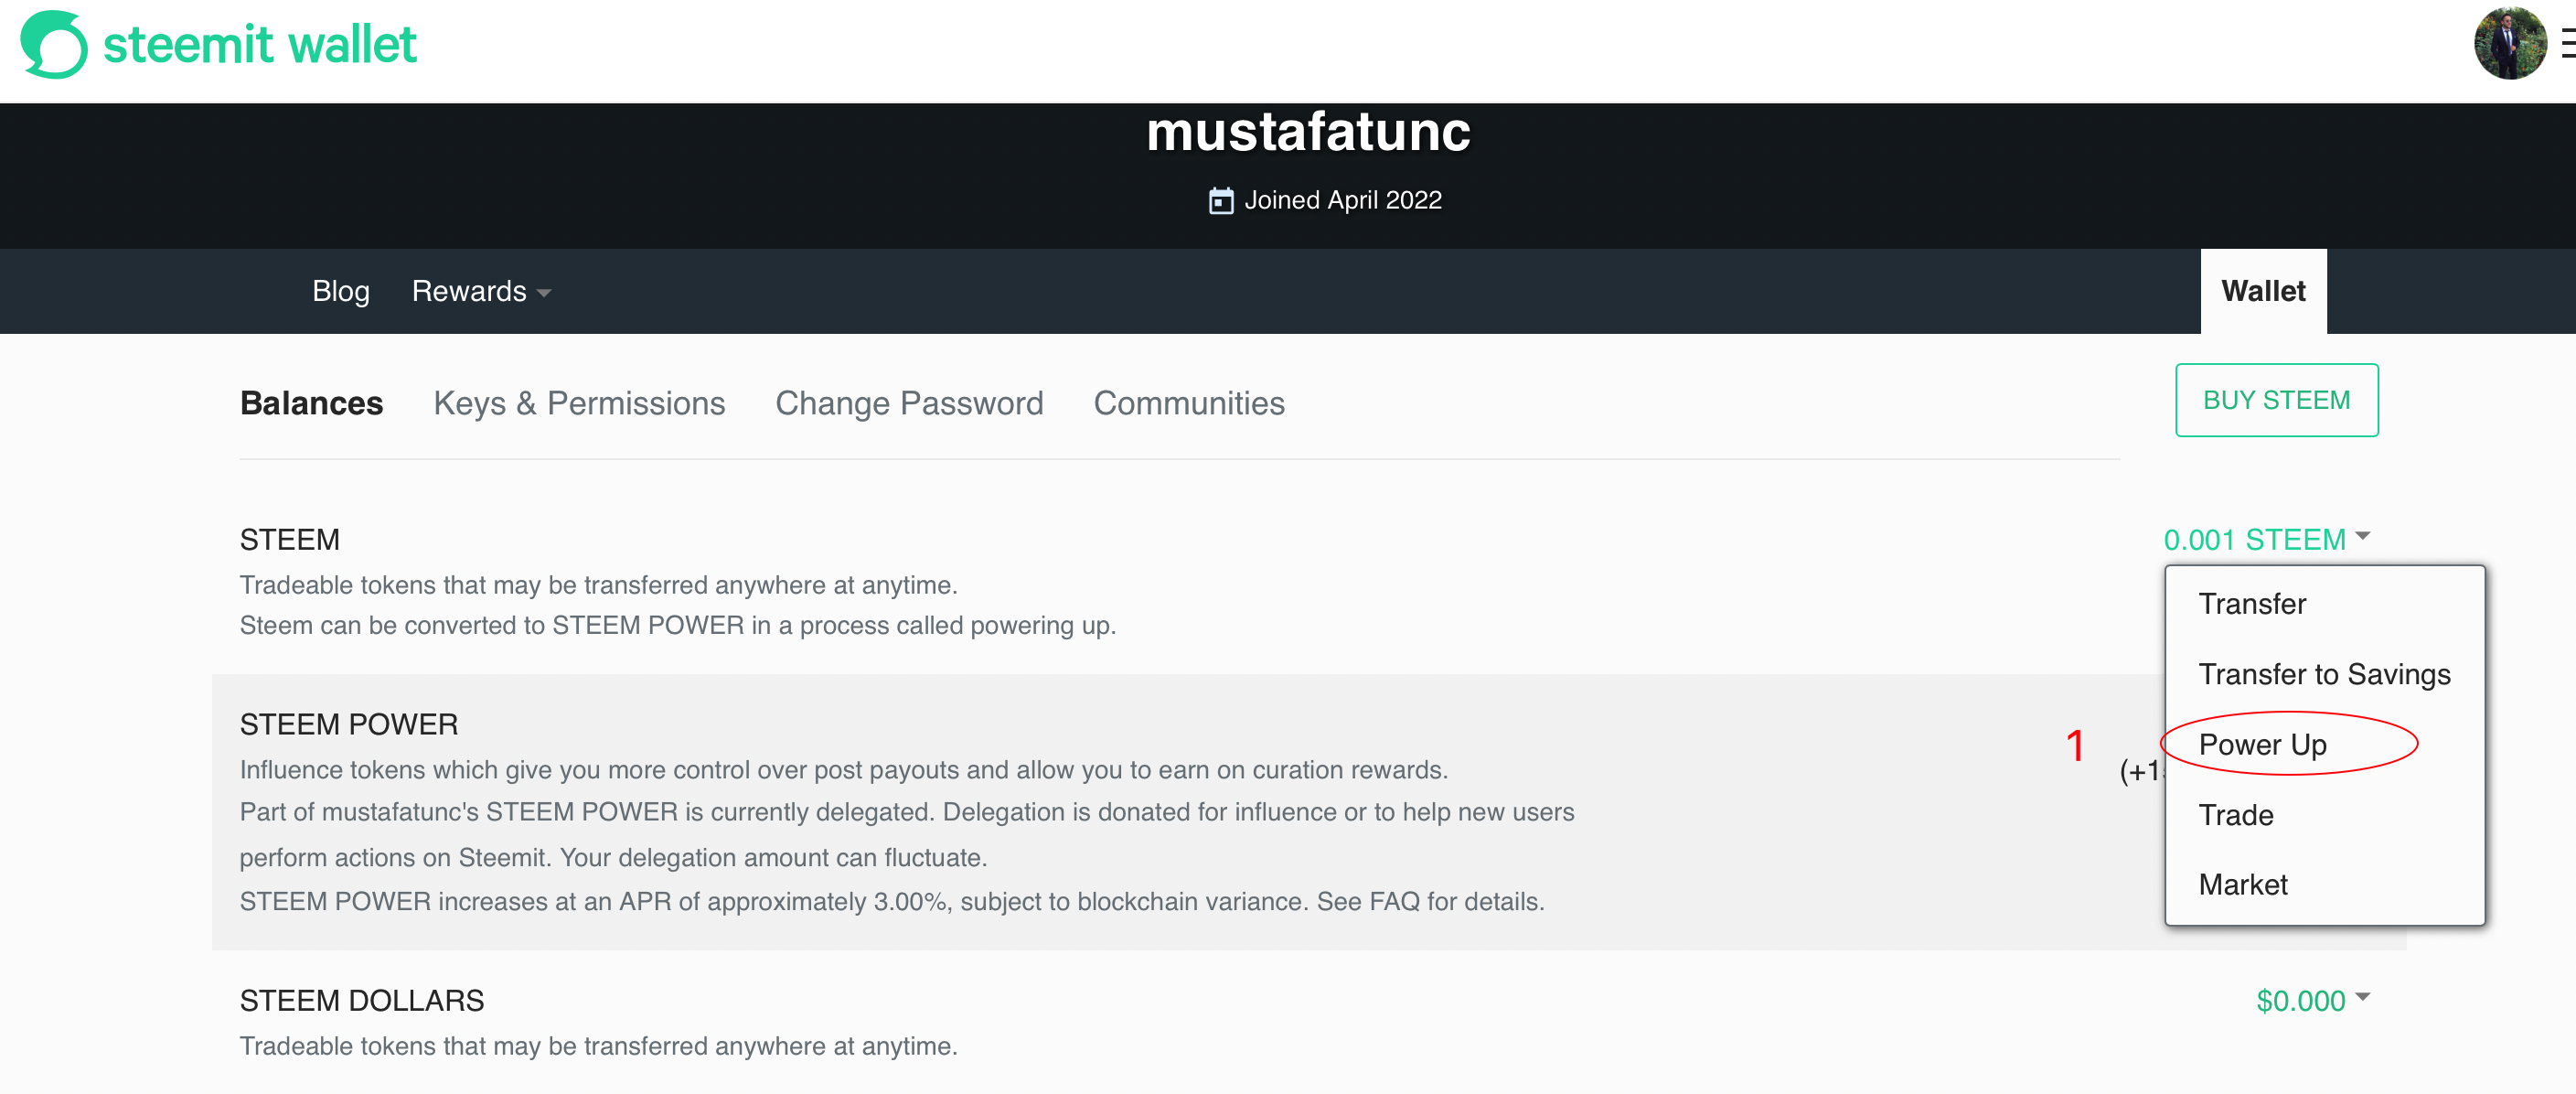Image resolution: width=2576 pixels, height=1094 pixels.
Task: Click the steemit wallet title text
Action: pyautogui.click(x=260, y=44)
